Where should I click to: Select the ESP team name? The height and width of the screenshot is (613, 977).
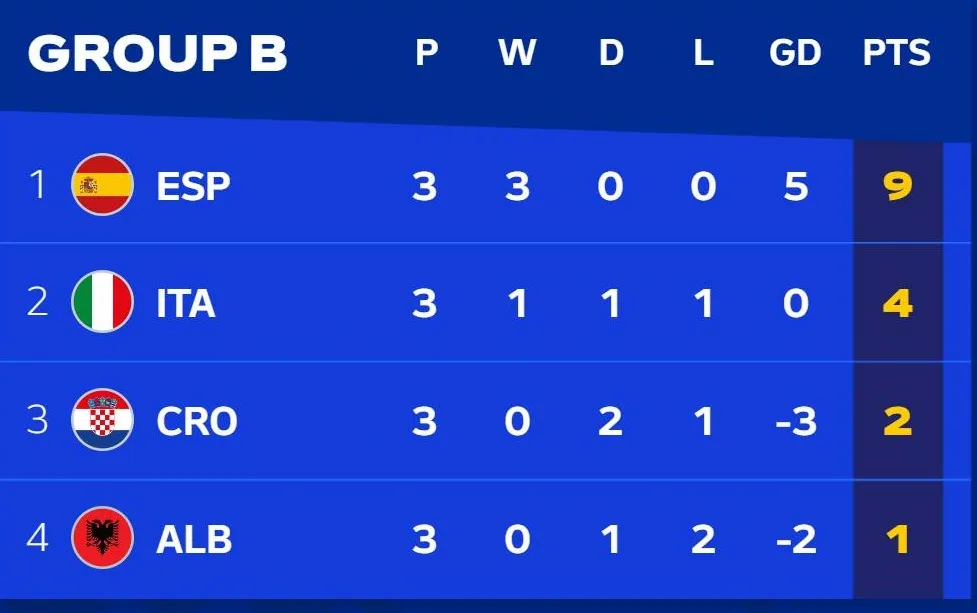pyautogui.click(x=193, y=186)
